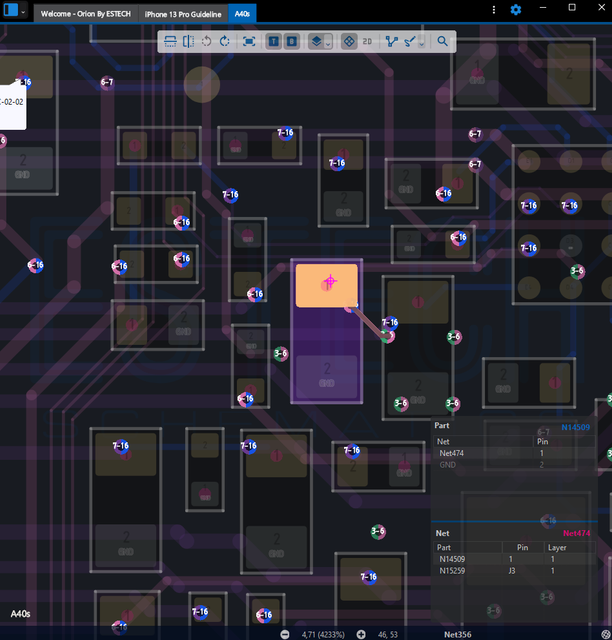The height and width of the screenshot is (640, 612).
Task: Minimize the Orion application window
Action: click(x=543, y=8)
